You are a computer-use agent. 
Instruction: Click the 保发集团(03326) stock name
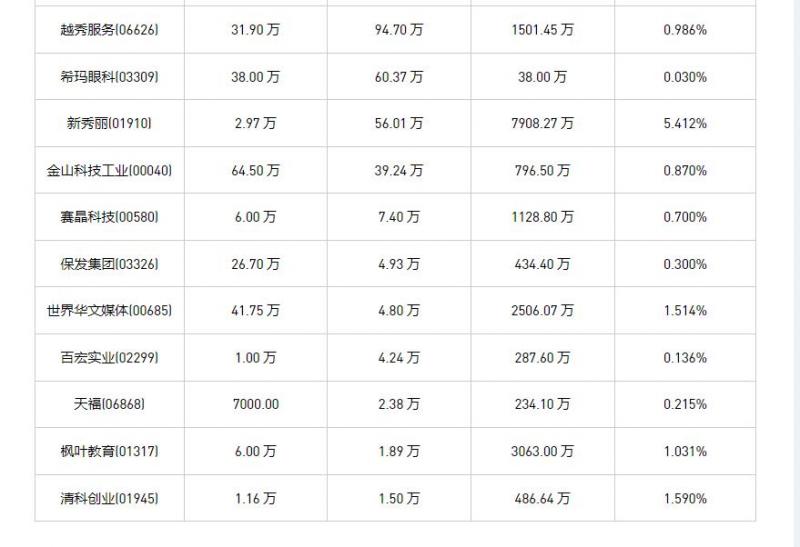(109, 264)
